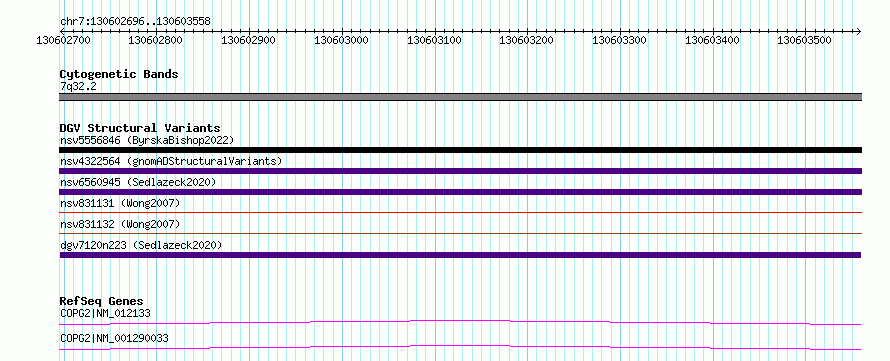This screenshot has height=361, width=890.
Task: Open the Cytogenetic Bands track heading
Action: point(119,74)
